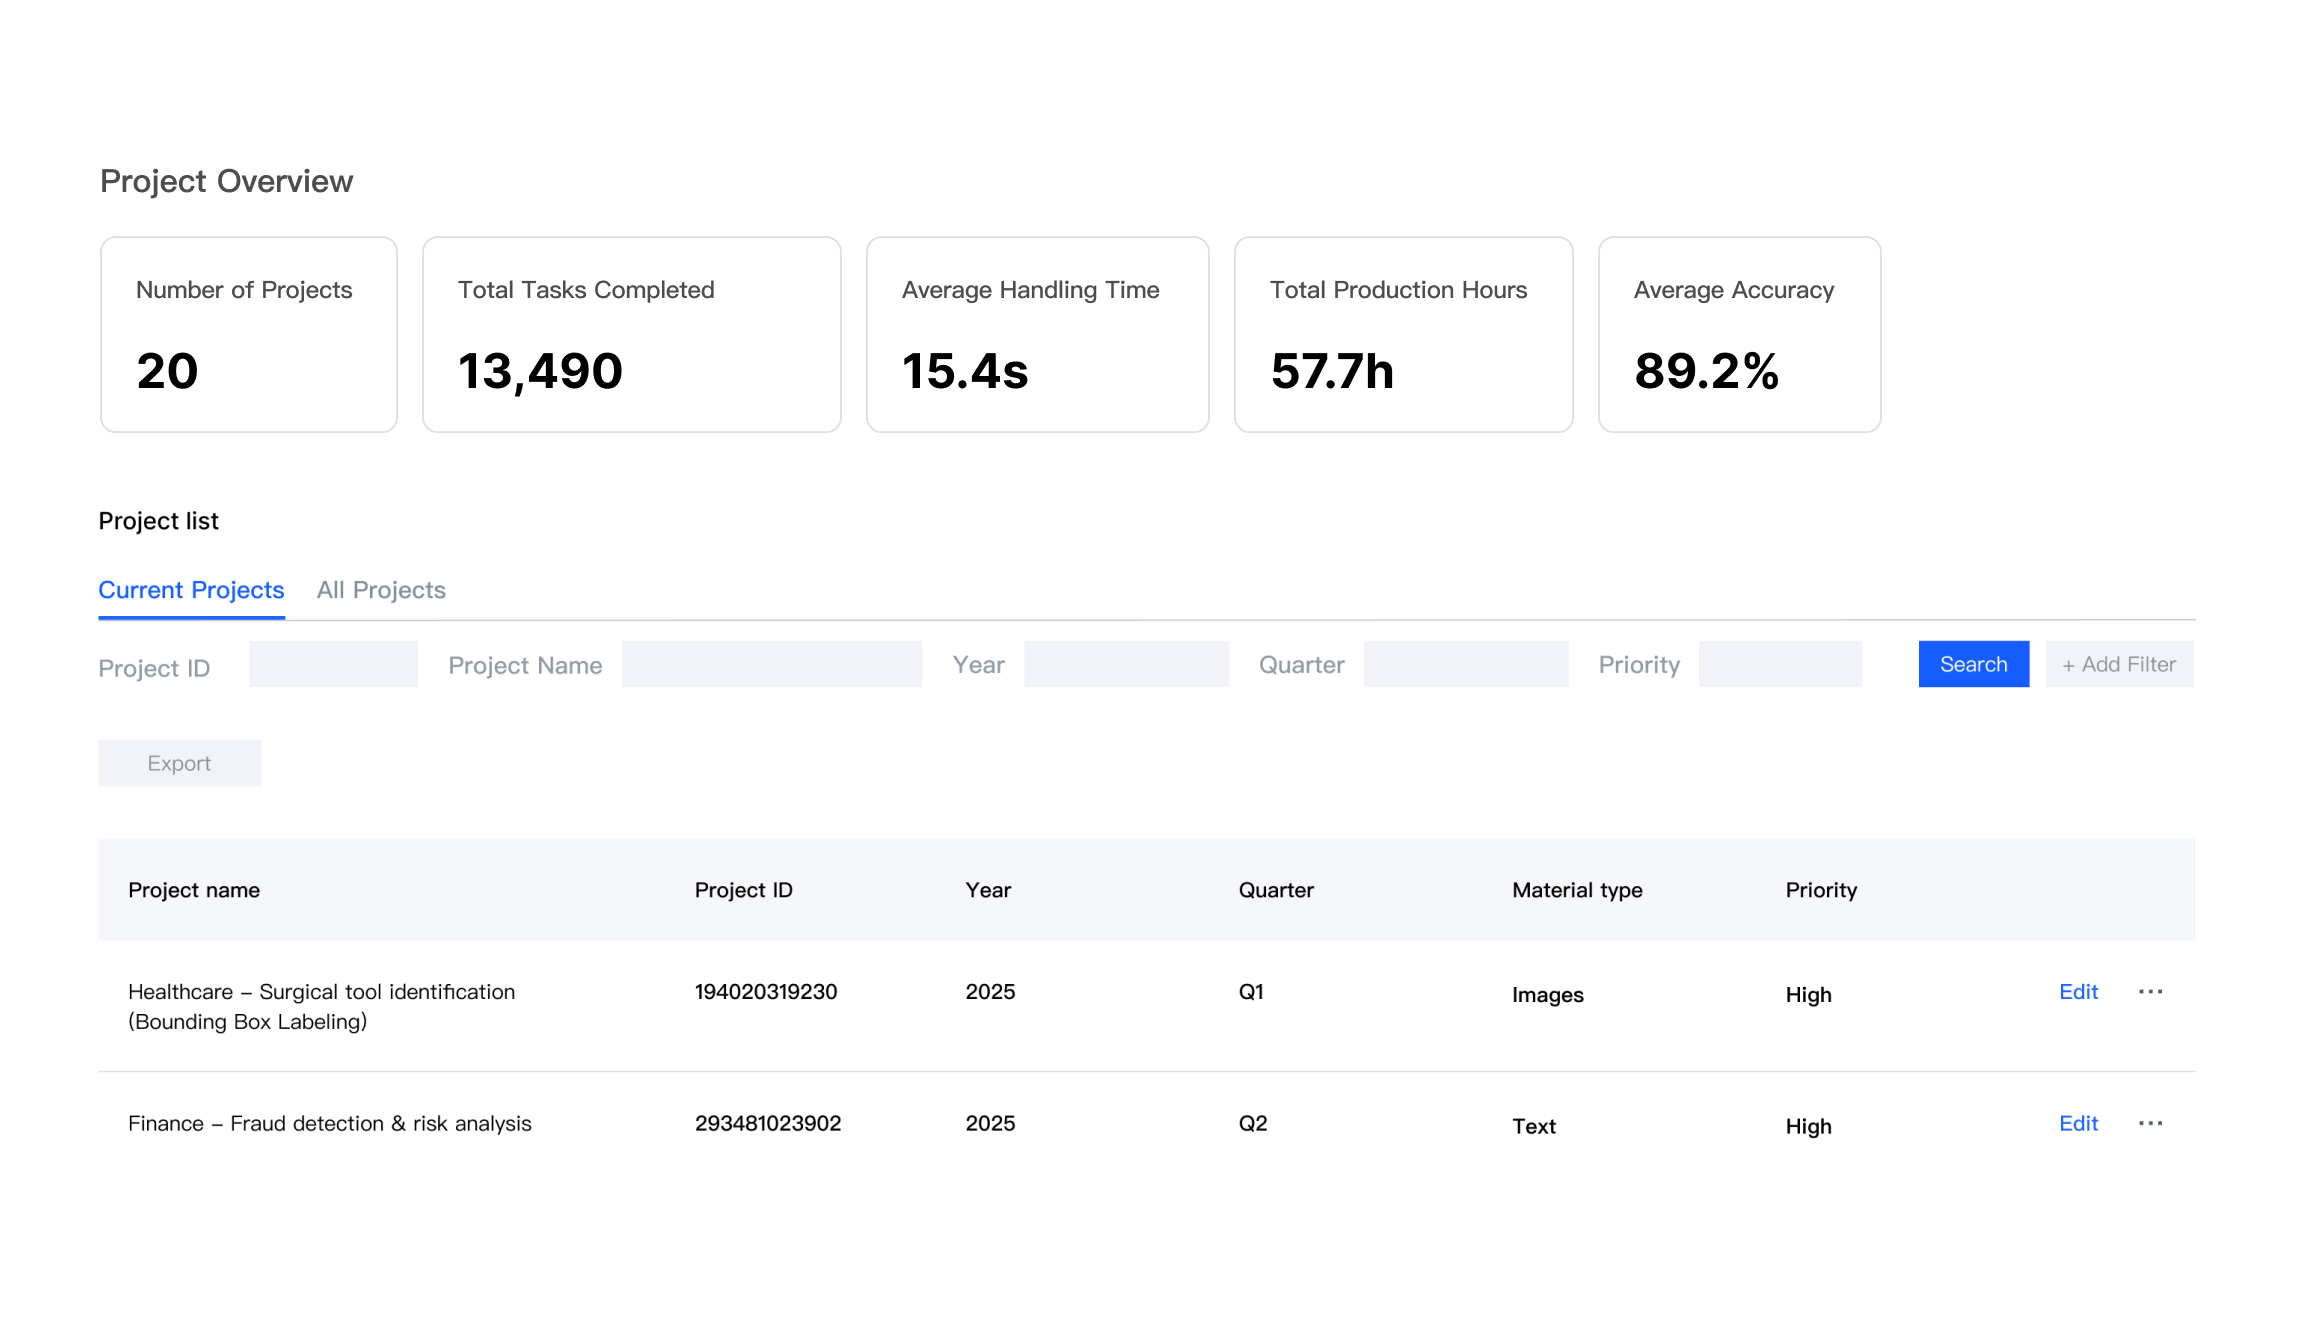Click the Total Tasks Completed card

coord(631,334)
